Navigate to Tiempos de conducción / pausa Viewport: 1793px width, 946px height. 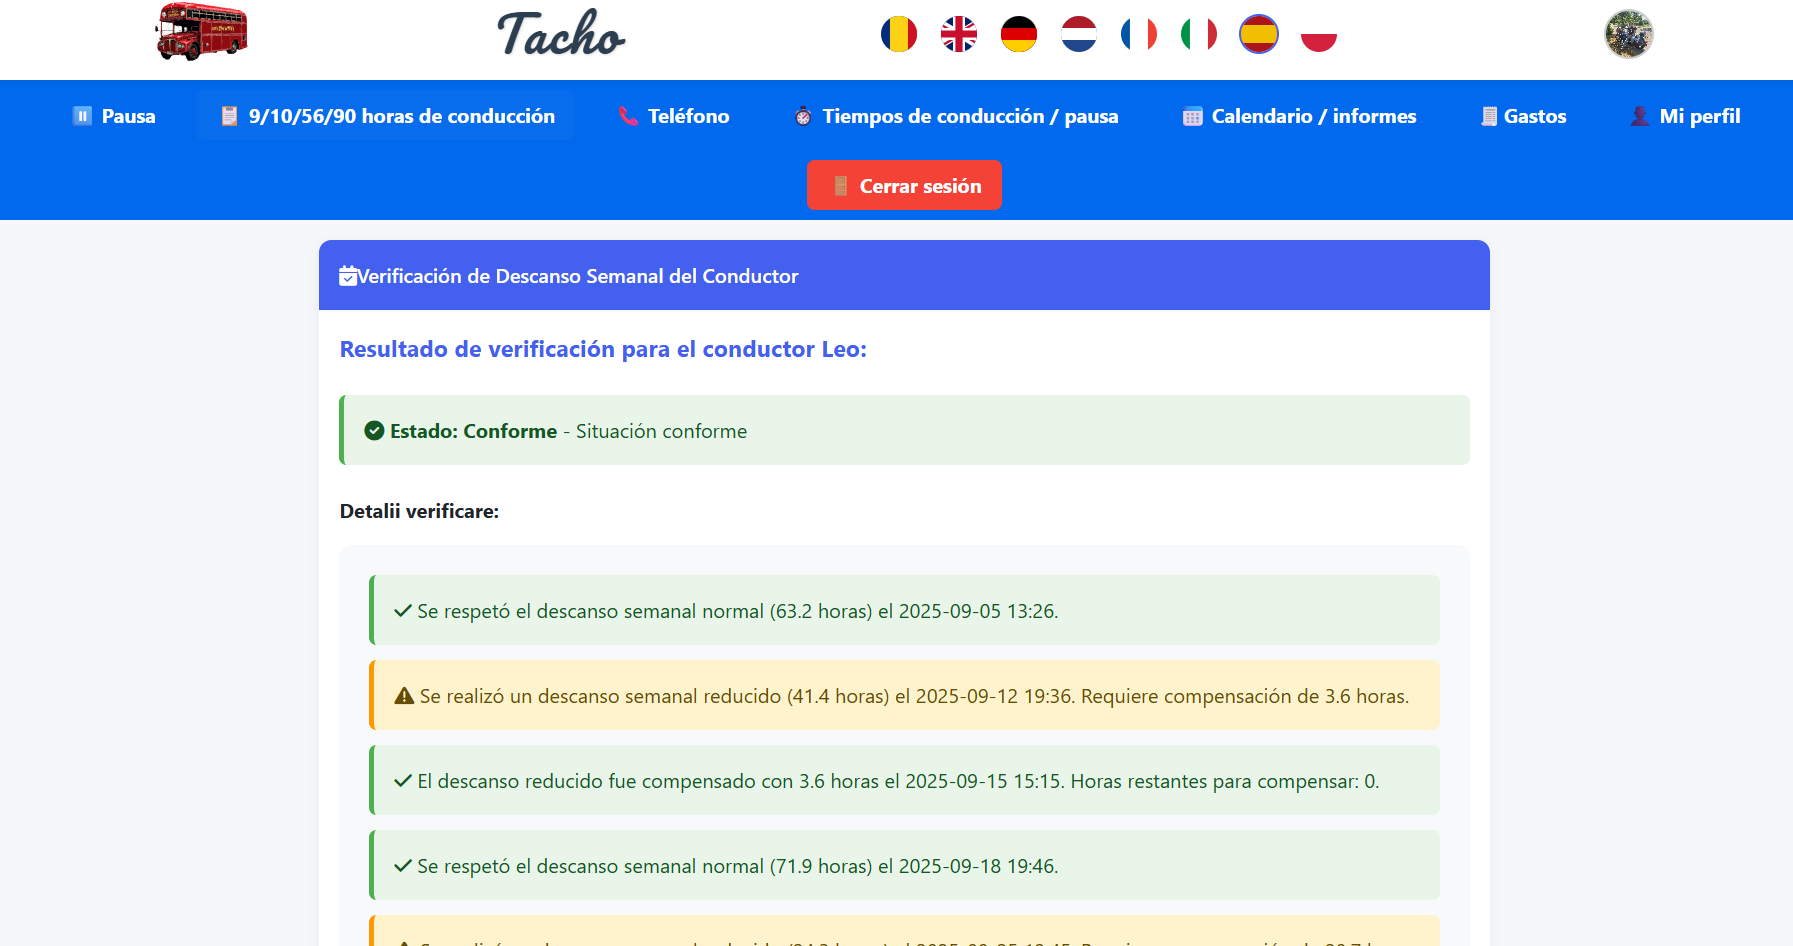[956, 116]
